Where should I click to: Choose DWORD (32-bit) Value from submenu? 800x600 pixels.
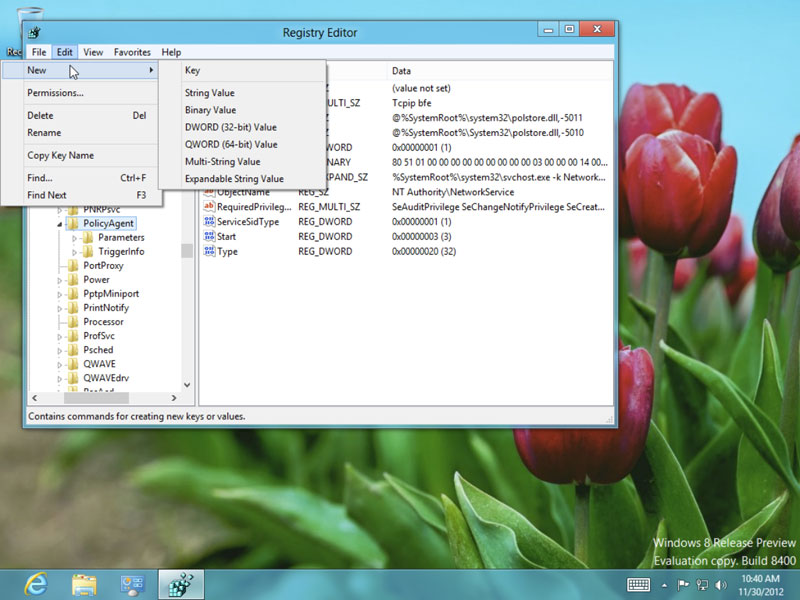point(231,127)
